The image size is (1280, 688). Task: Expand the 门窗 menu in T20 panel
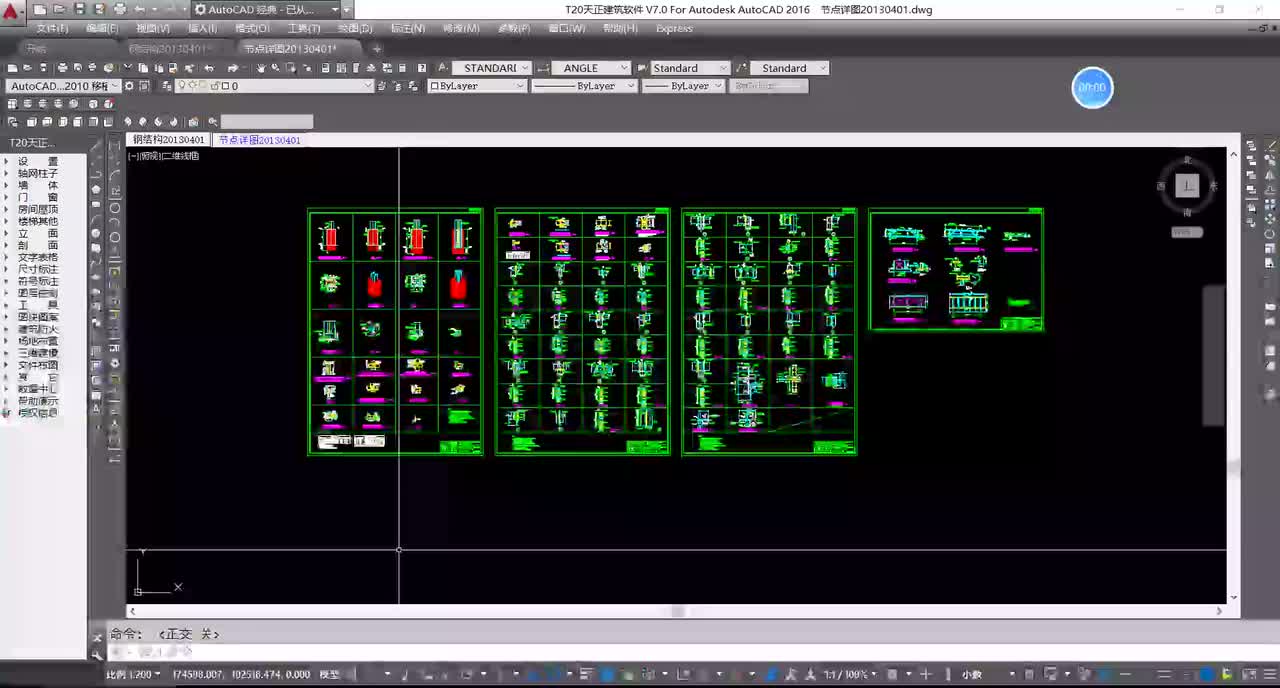(38, 197)
